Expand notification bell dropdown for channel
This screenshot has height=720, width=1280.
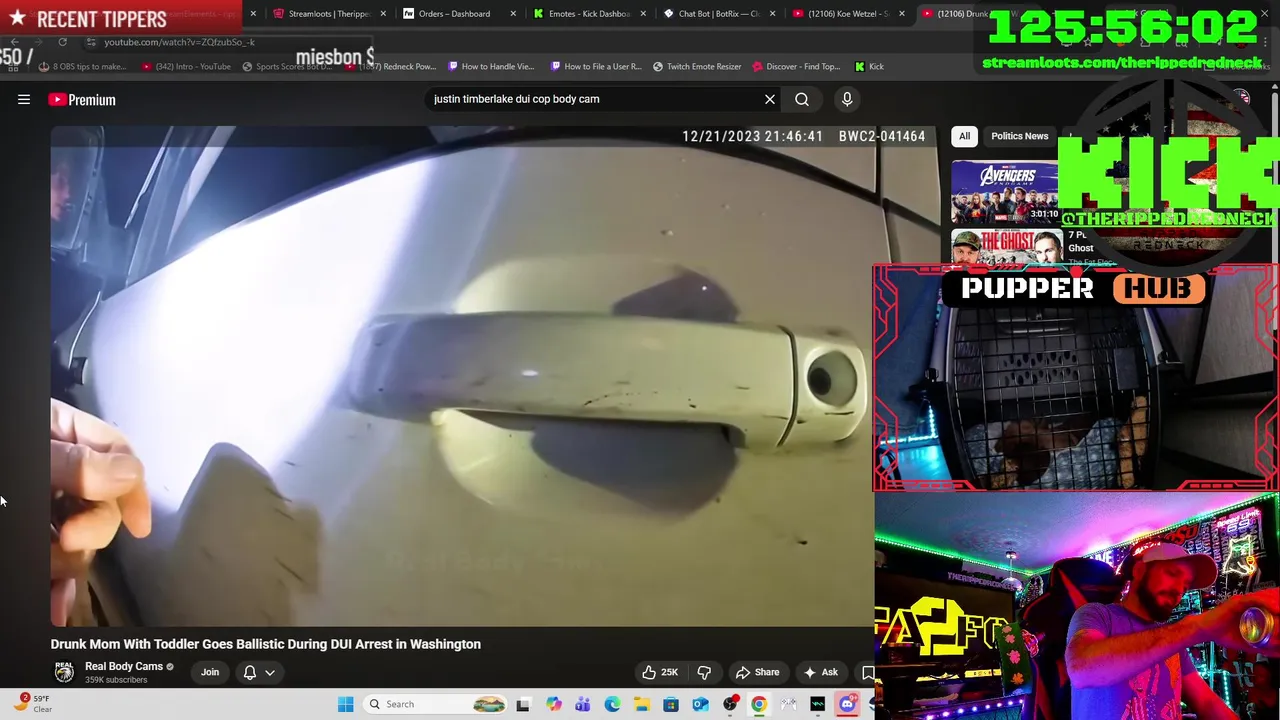[259, 672]
